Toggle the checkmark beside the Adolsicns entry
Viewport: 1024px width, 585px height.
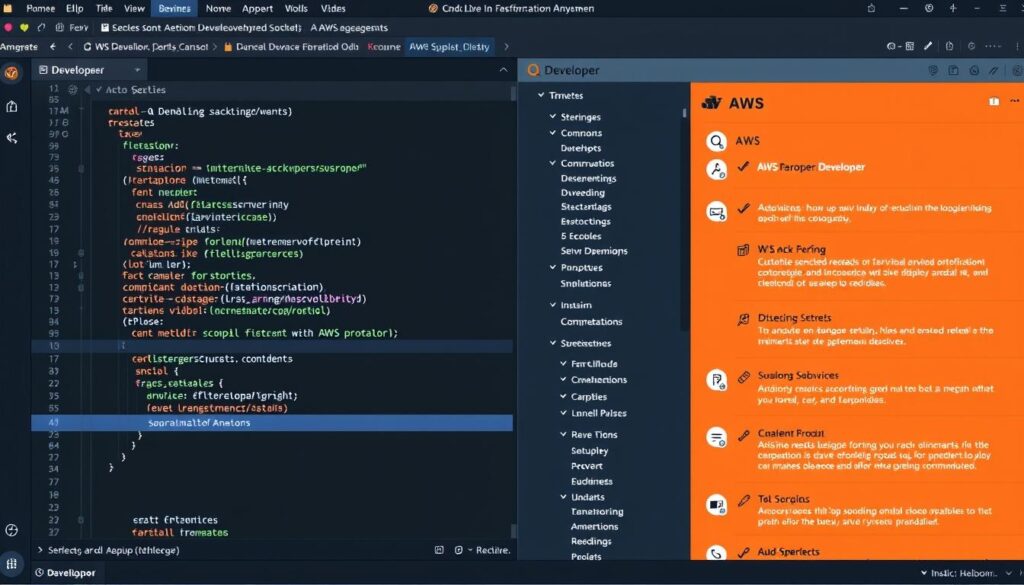coord(743,208)
